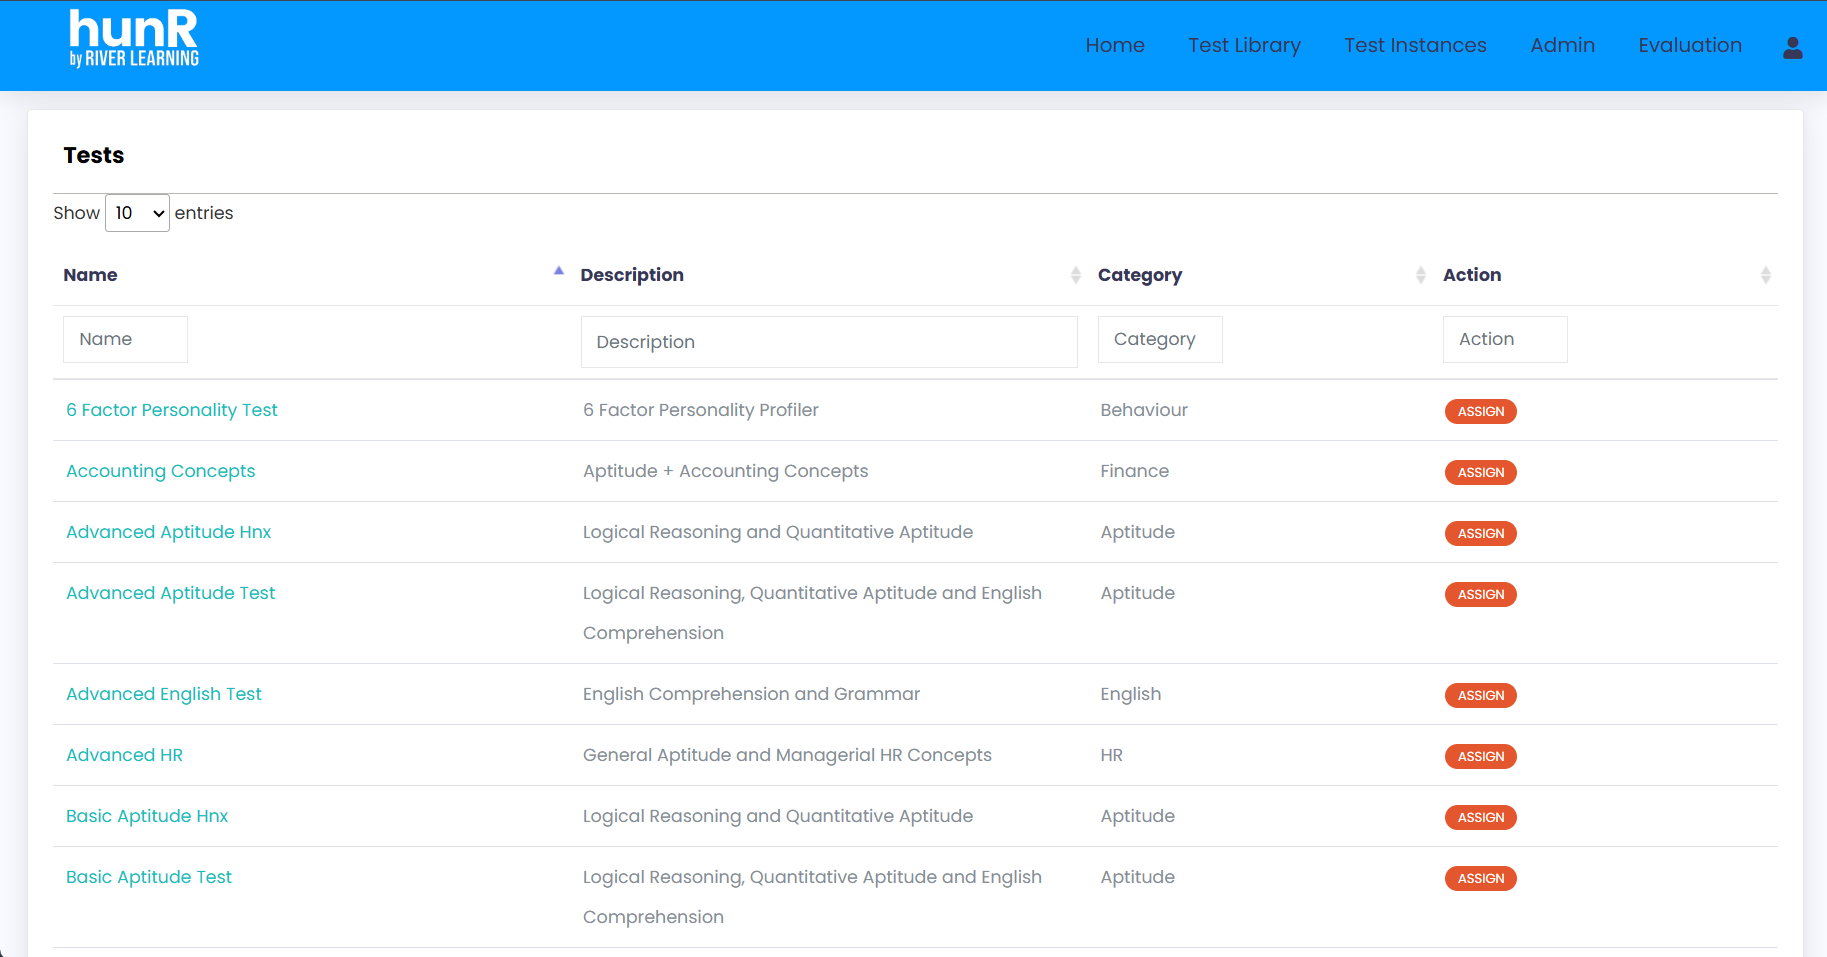1827x957 pixels.
Task: Assign the Accounting Concepts test
Action: pos(1481,472)
